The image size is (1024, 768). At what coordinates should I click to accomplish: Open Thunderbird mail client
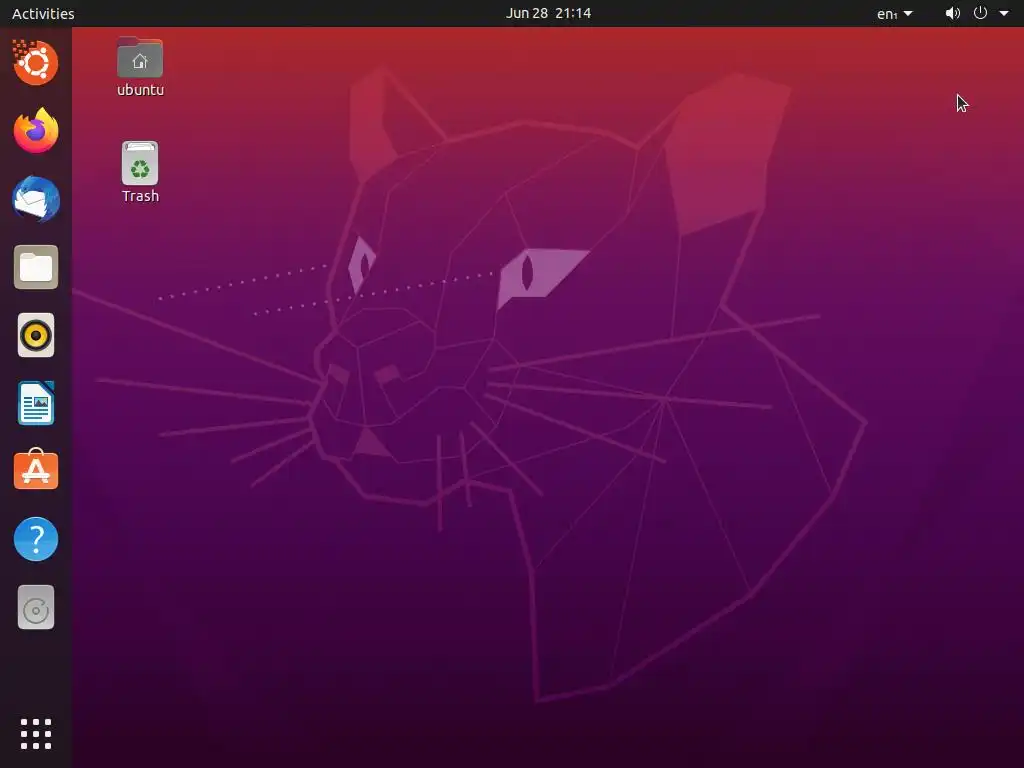tap(36, 199)
